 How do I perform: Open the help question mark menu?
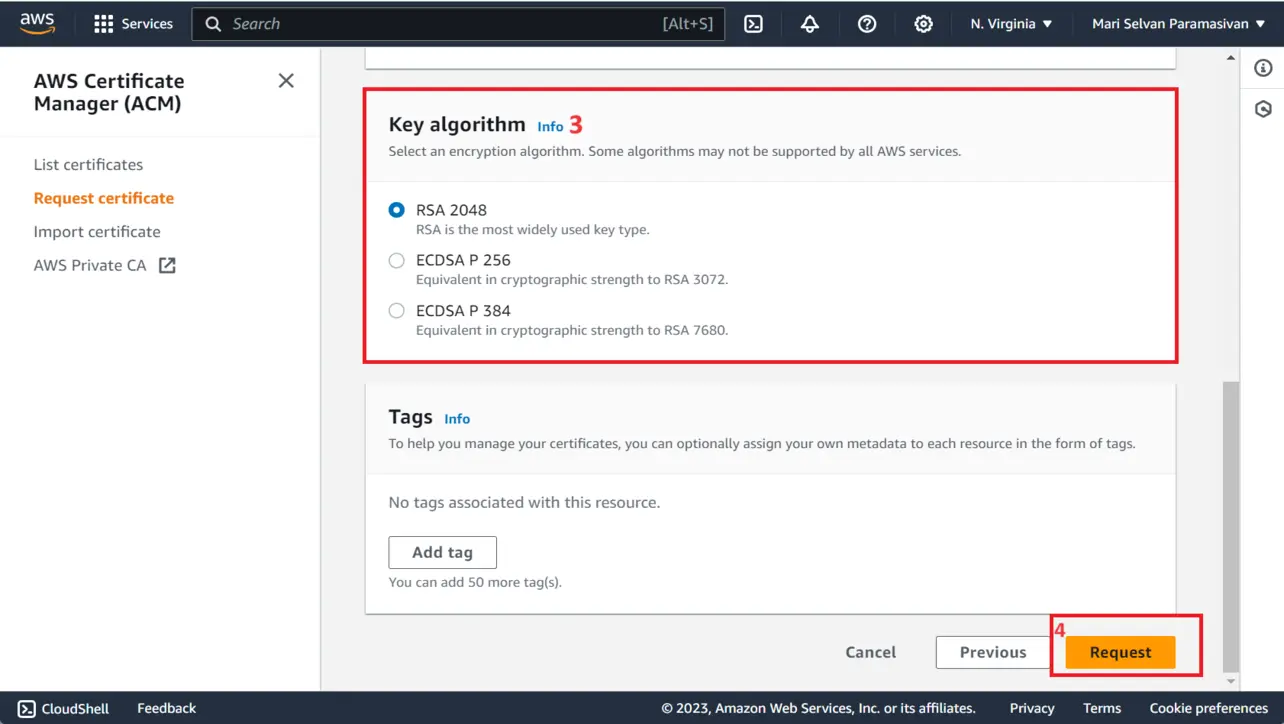[x=867, y=24]
